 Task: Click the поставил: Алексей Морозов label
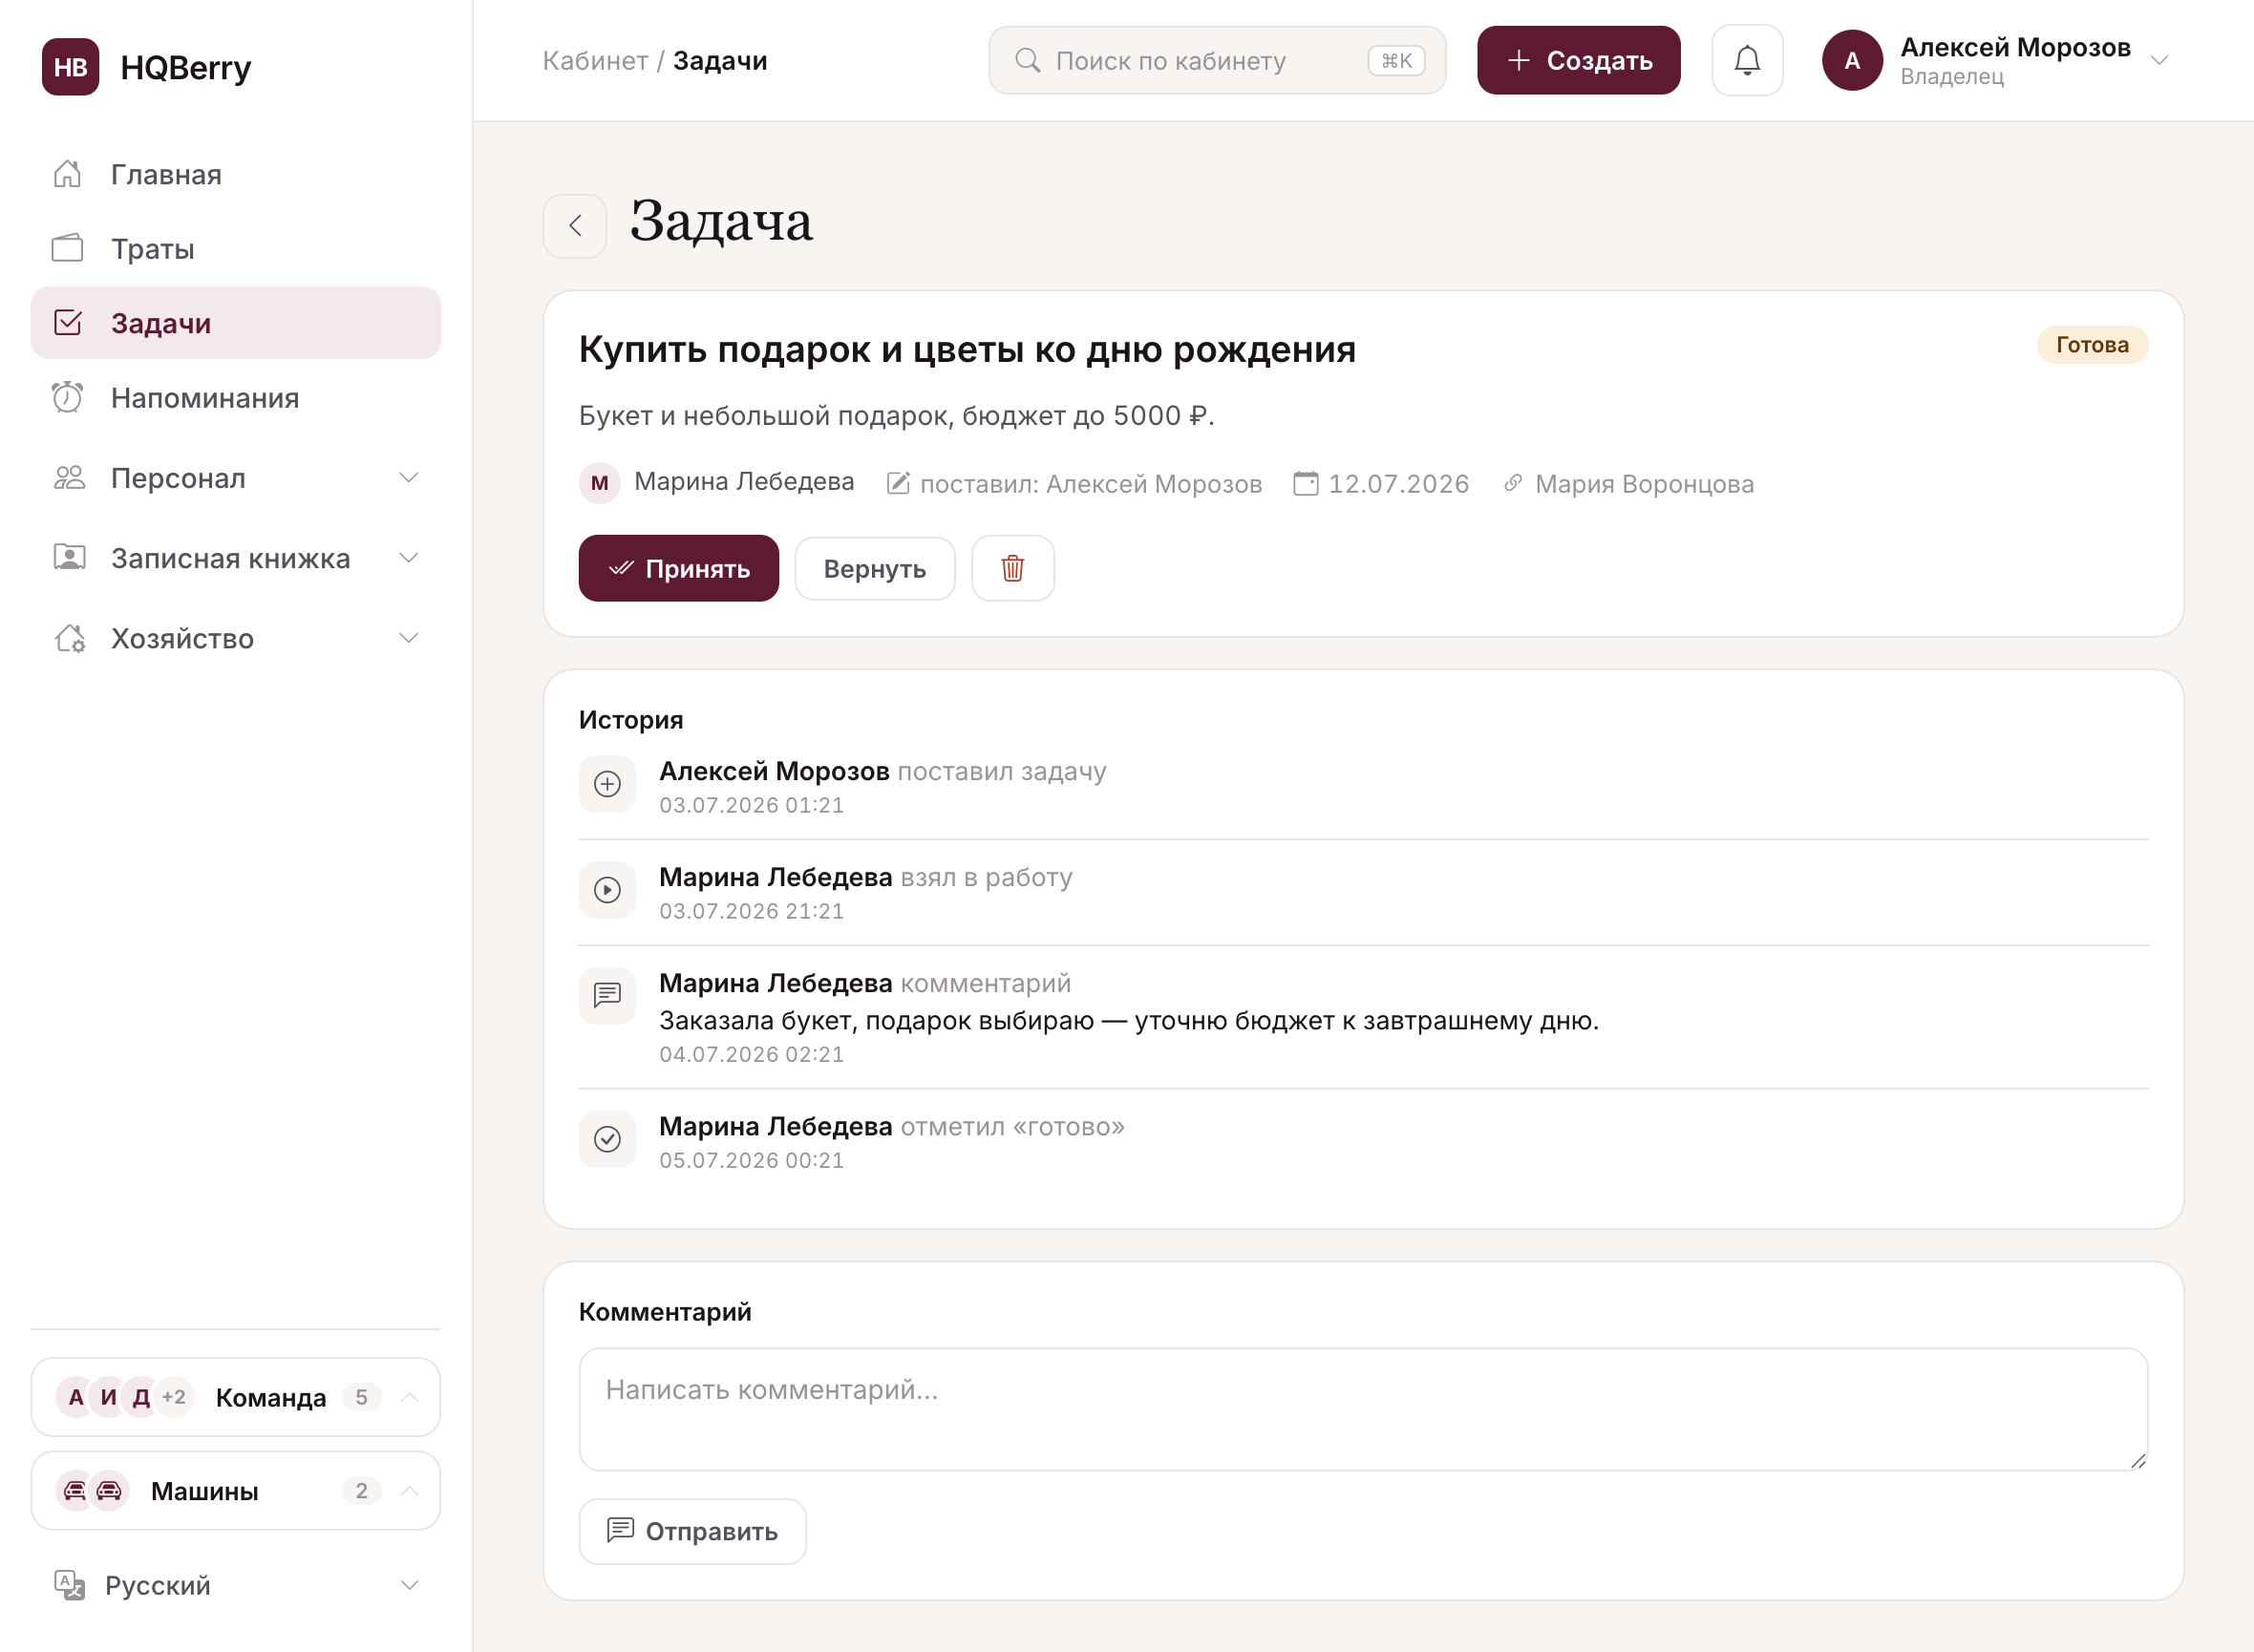point(1091,484)
